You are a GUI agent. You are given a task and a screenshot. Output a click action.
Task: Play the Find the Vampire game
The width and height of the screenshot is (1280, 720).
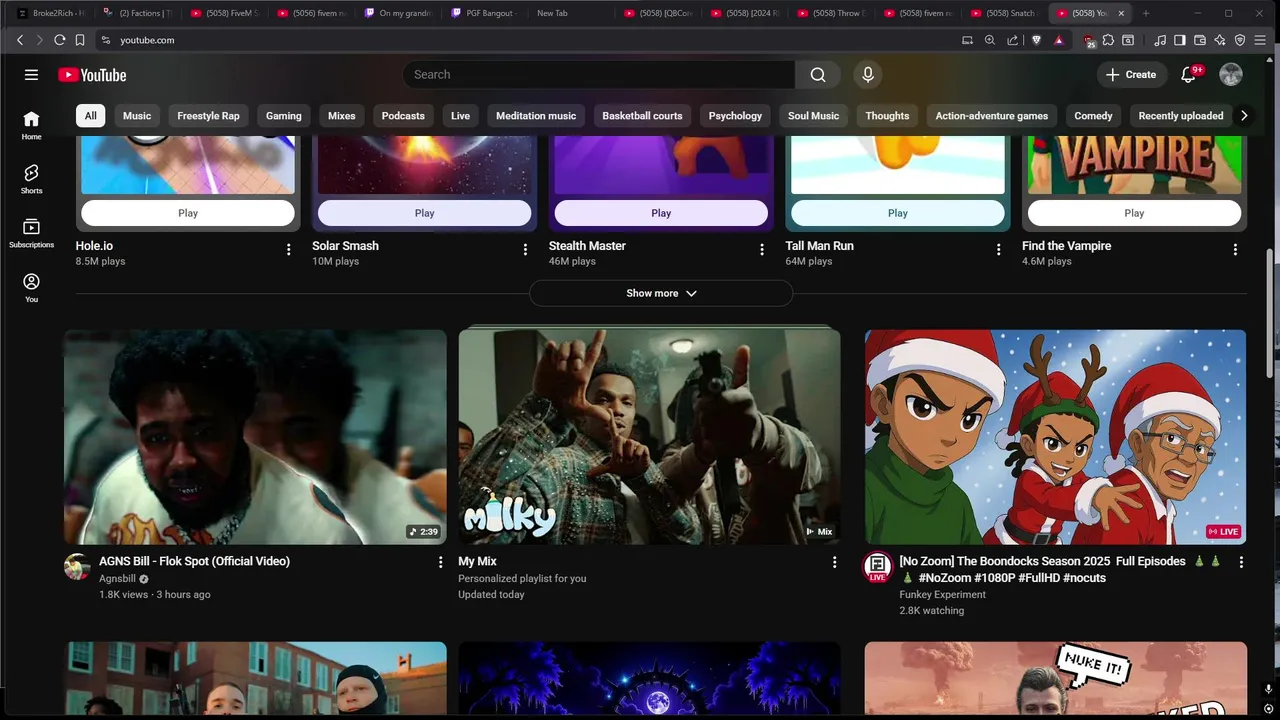click(x=1134, y=213)
